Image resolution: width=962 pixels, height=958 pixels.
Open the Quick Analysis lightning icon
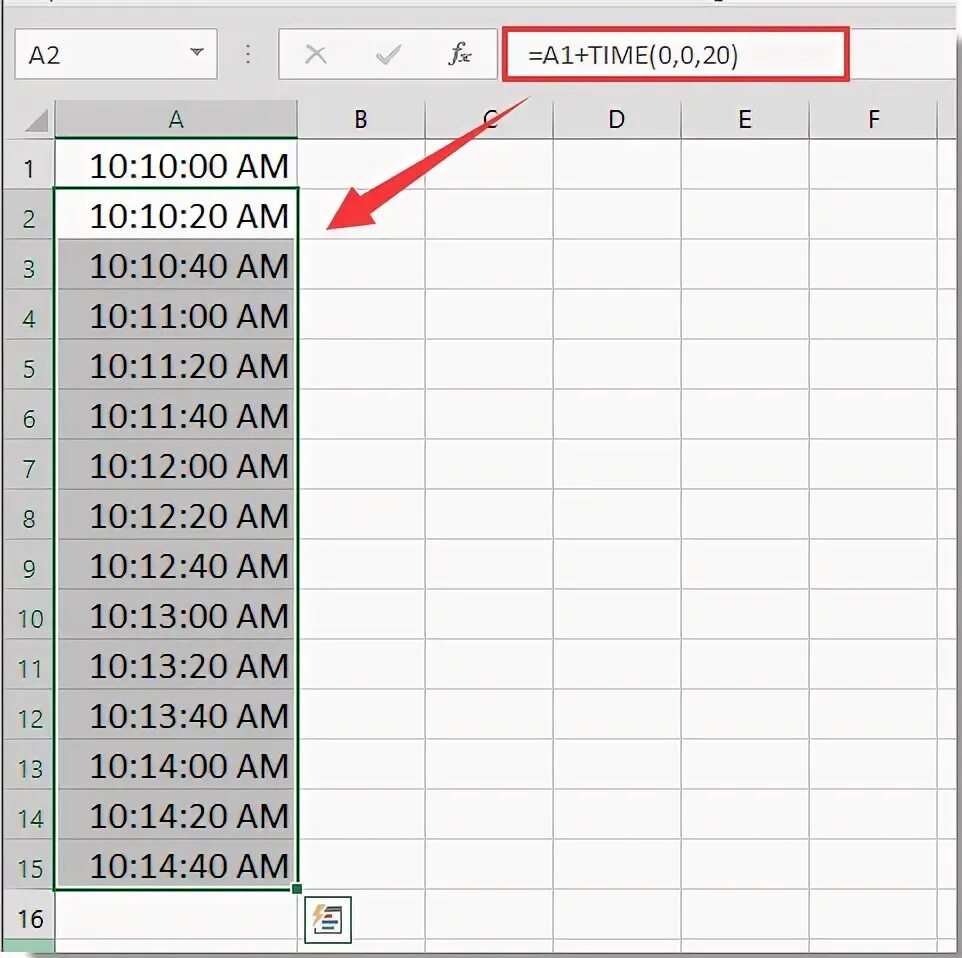[x=329, y=919]
